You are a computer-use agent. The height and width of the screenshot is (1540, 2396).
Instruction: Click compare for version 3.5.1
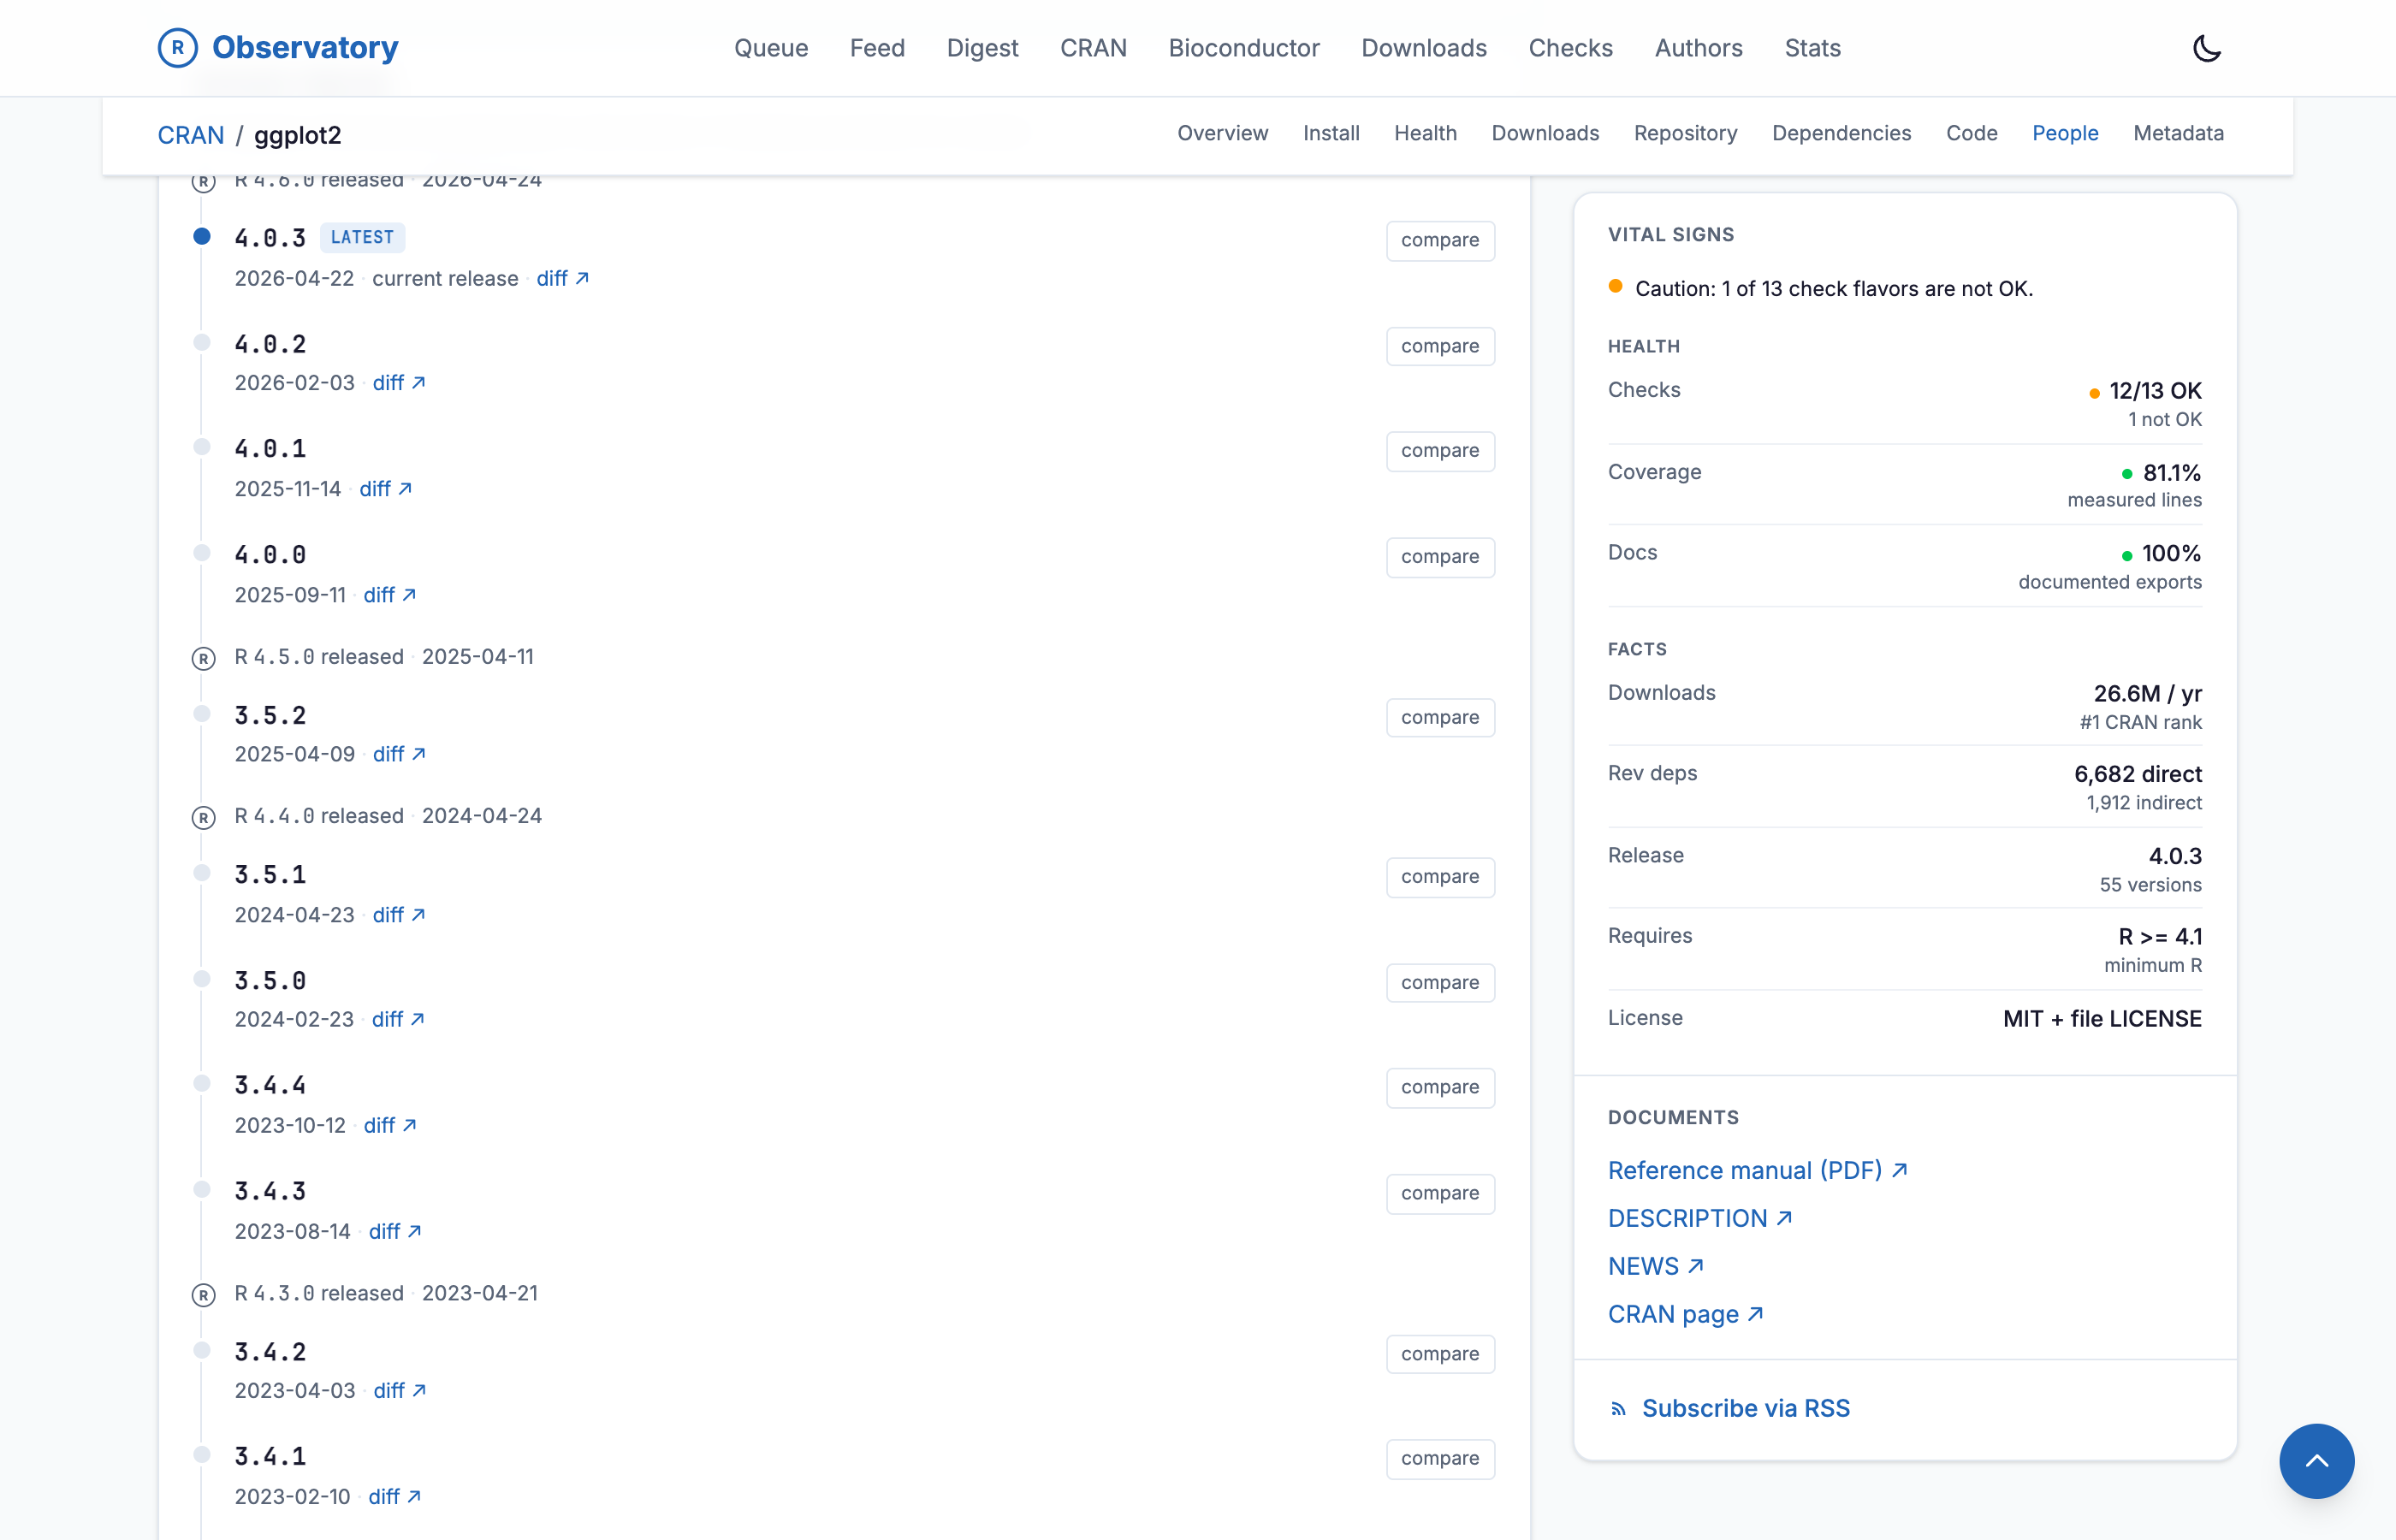[x=1439, y=877]
